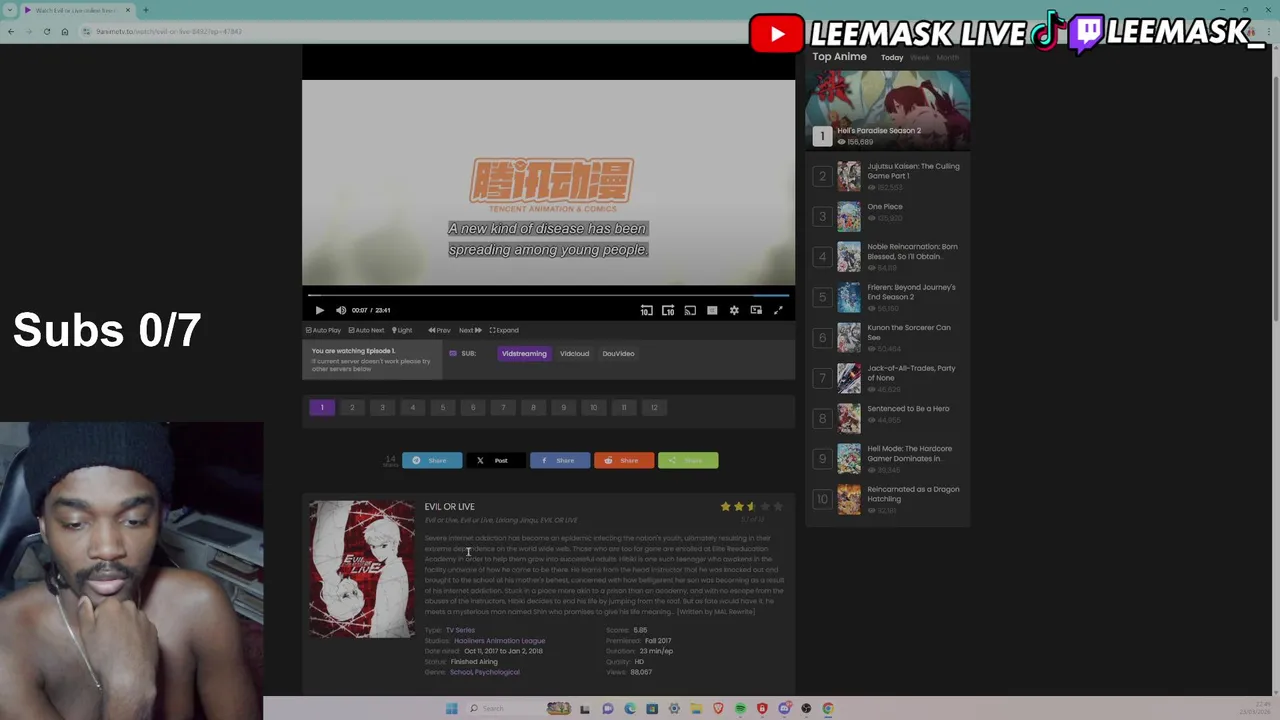Open One Piece in Top Anime
This screenshot has height=720, width=1280.
[885, 207]
